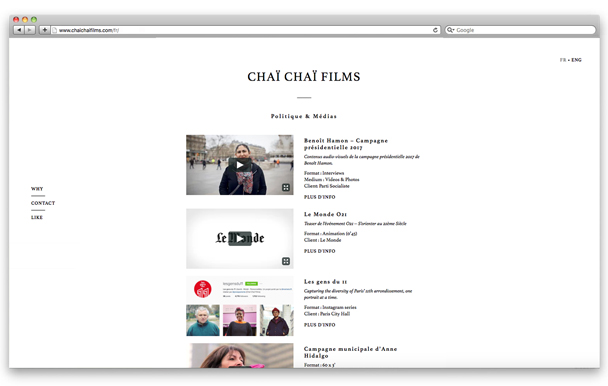Expand Le Monde video to fullscreen
Viewport: 608px width, 386px height.
(286, 261)
